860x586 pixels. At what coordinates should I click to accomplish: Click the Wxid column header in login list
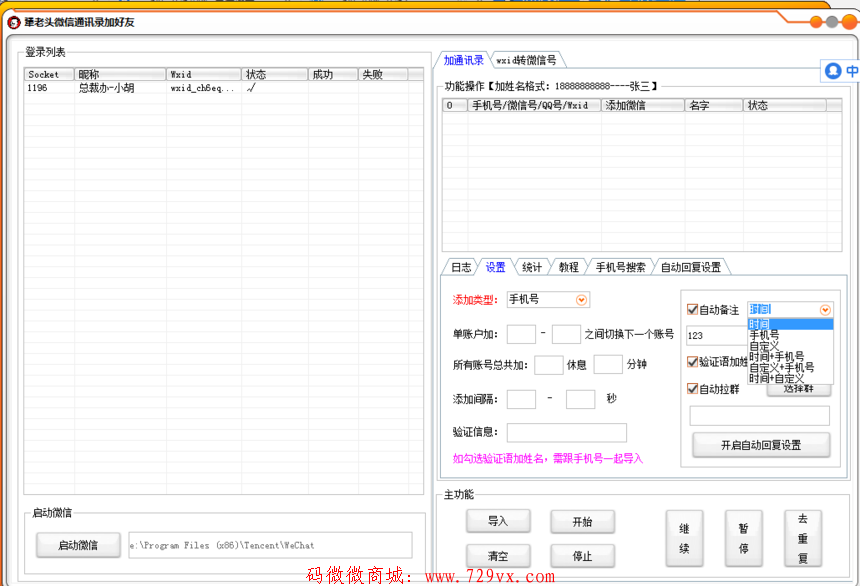pos(204,74)
